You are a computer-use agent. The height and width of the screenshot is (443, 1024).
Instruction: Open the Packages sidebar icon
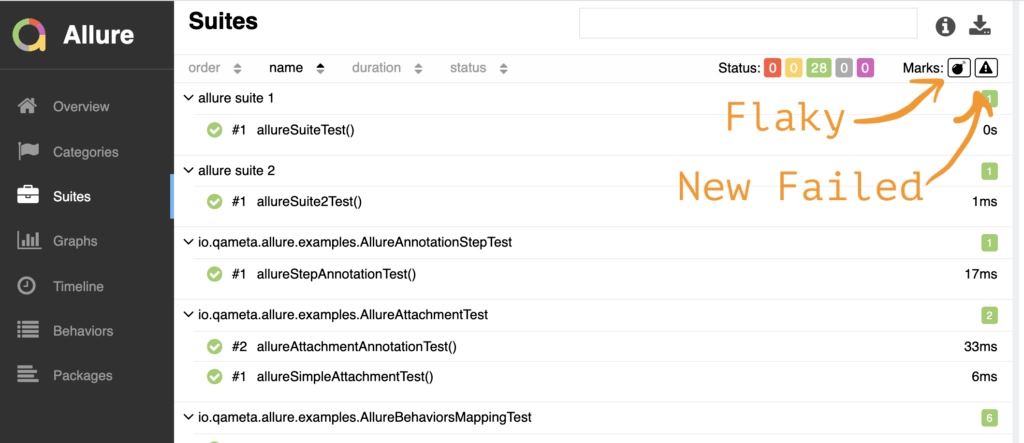[28, 375]
